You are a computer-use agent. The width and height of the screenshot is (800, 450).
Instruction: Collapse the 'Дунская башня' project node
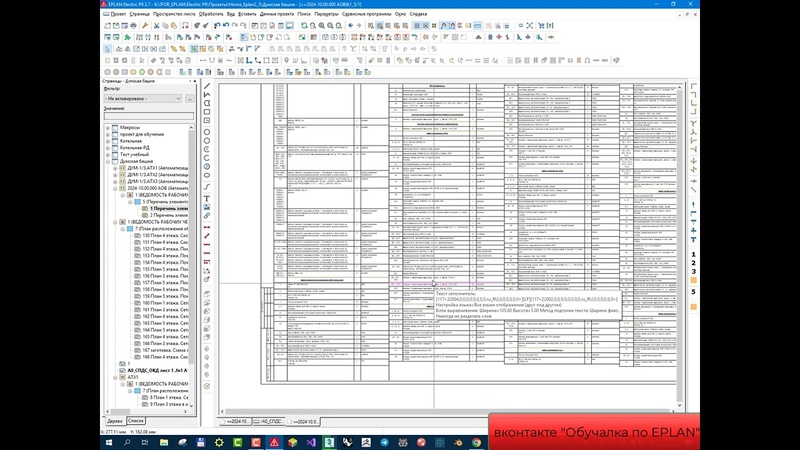[108, 161]
